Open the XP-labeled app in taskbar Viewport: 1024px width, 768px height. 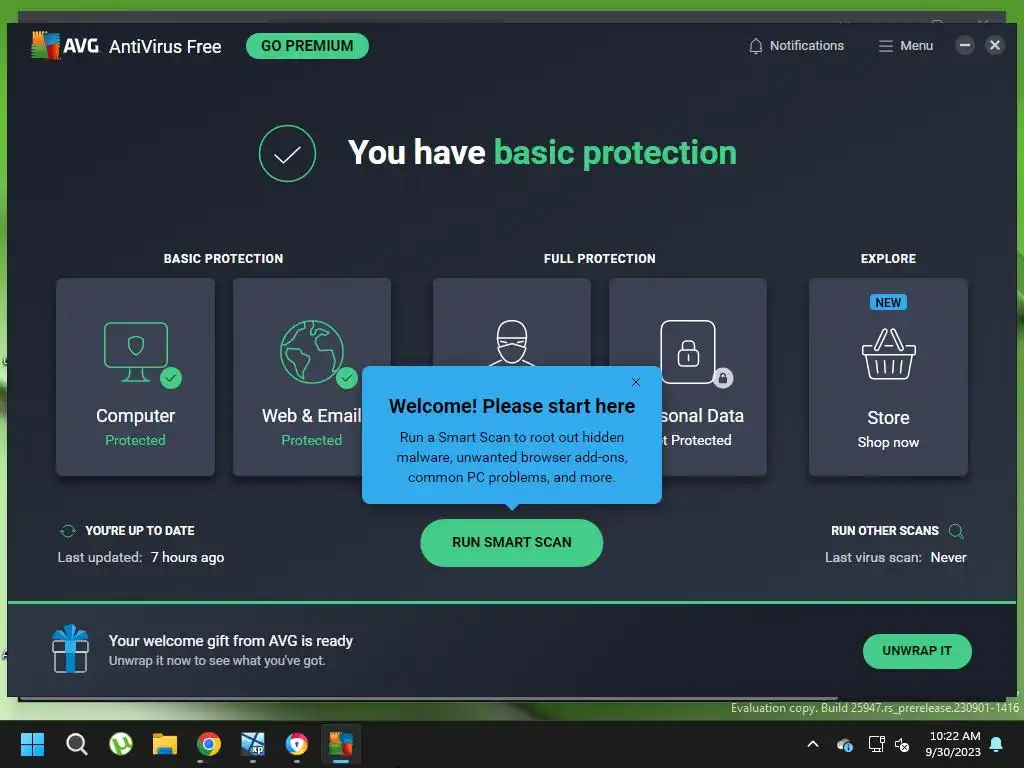pos(253,744)
